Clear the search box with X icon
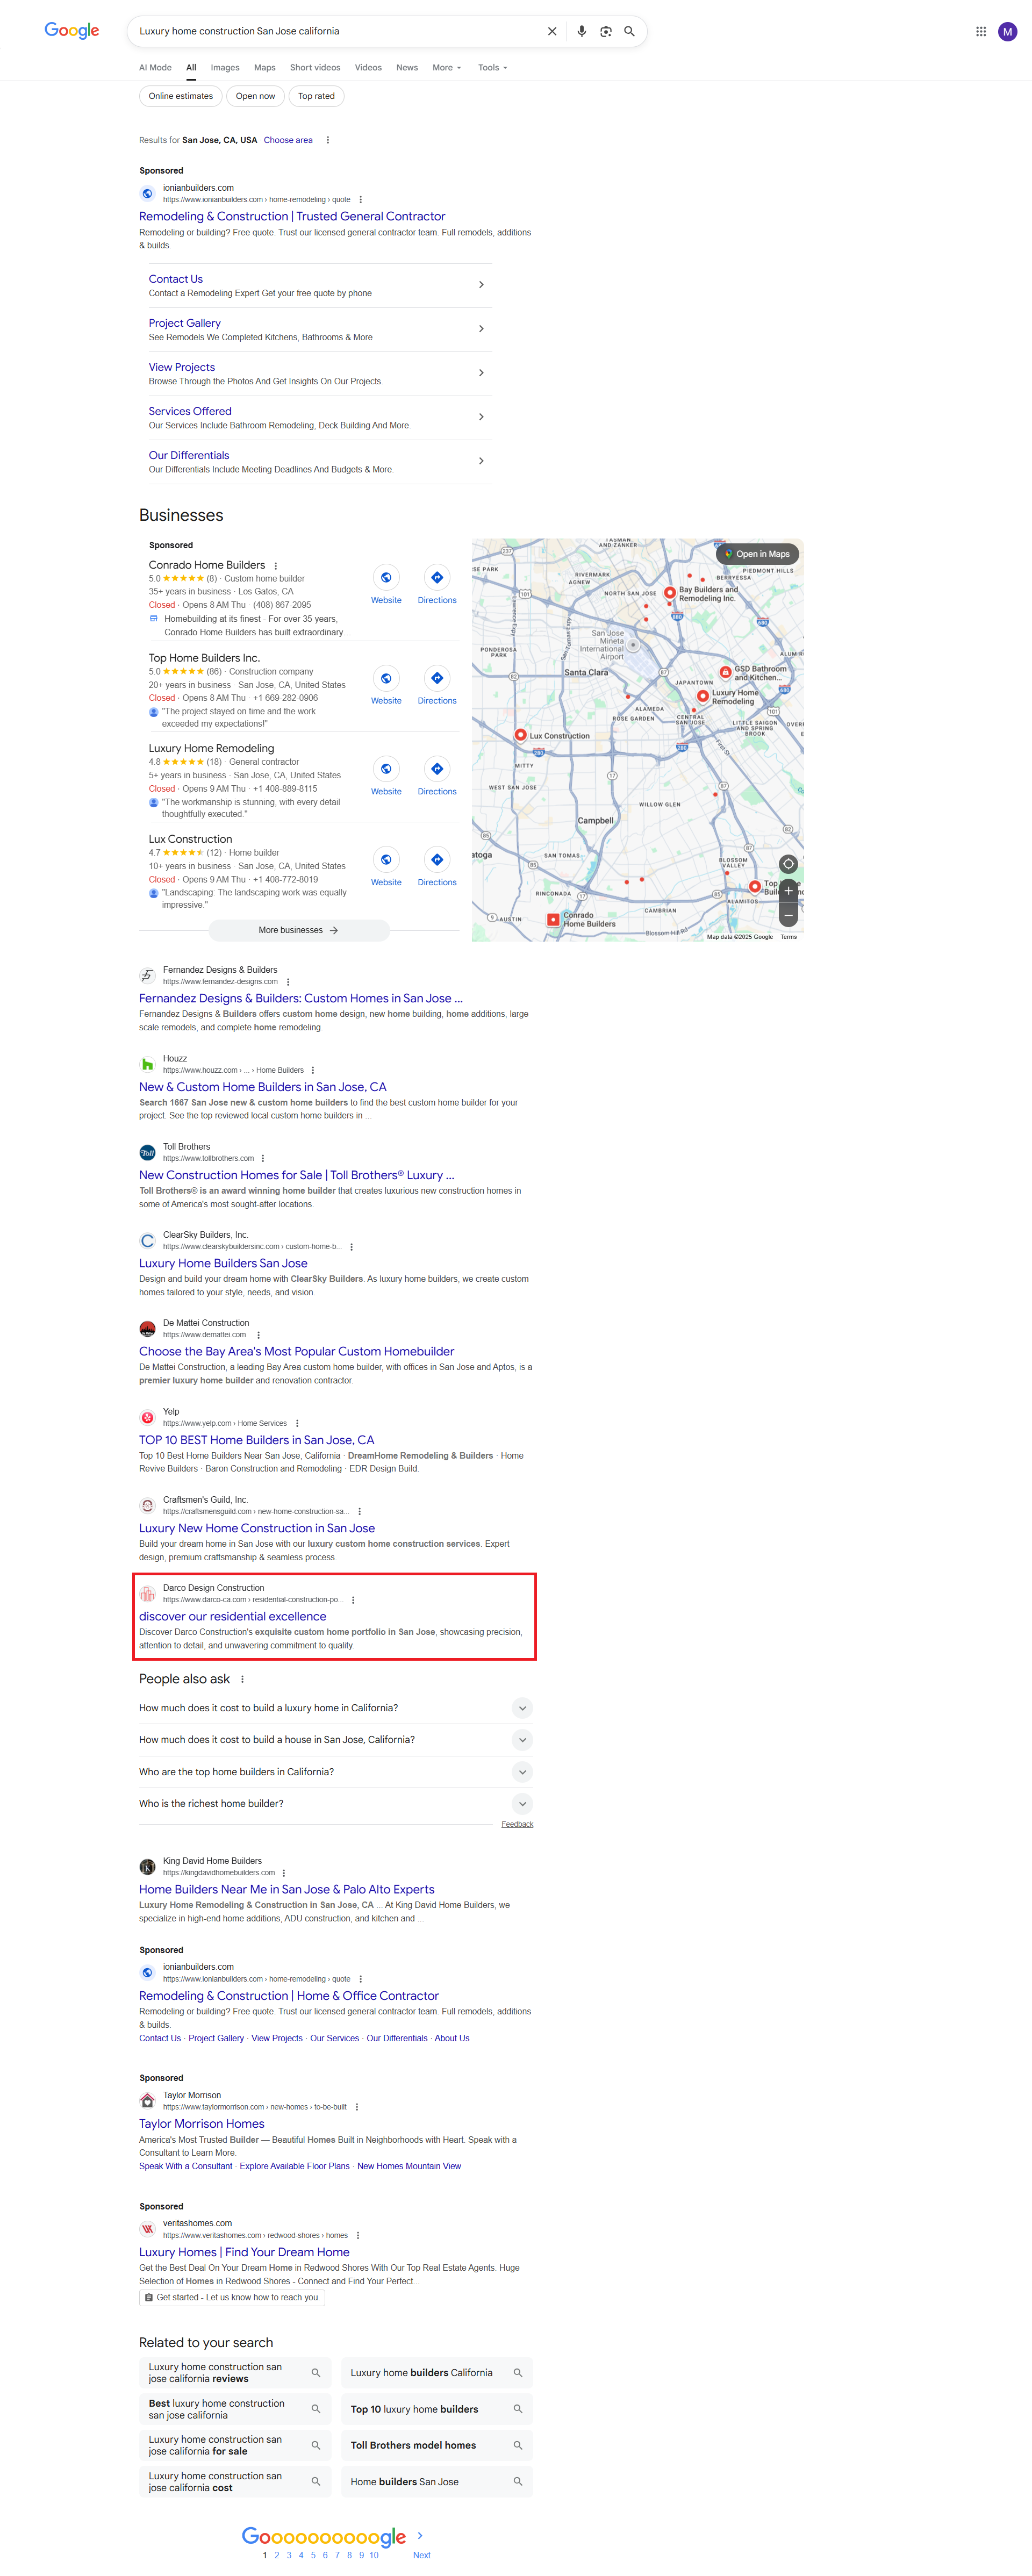This screenshot has height=2576, width=1032. pyautogui.click(x=552, y=31)
